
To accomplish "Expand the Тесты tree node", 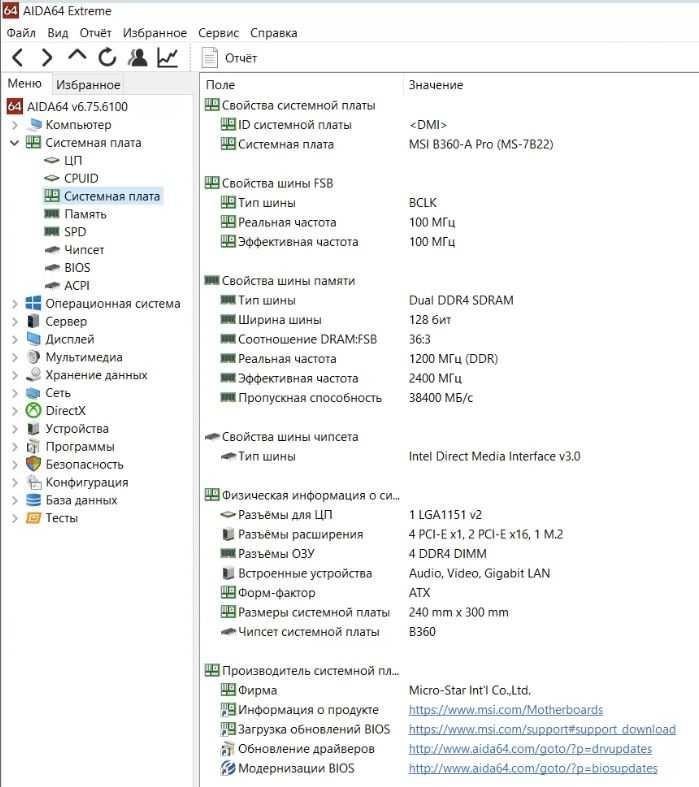I will (x=15, y=518).
